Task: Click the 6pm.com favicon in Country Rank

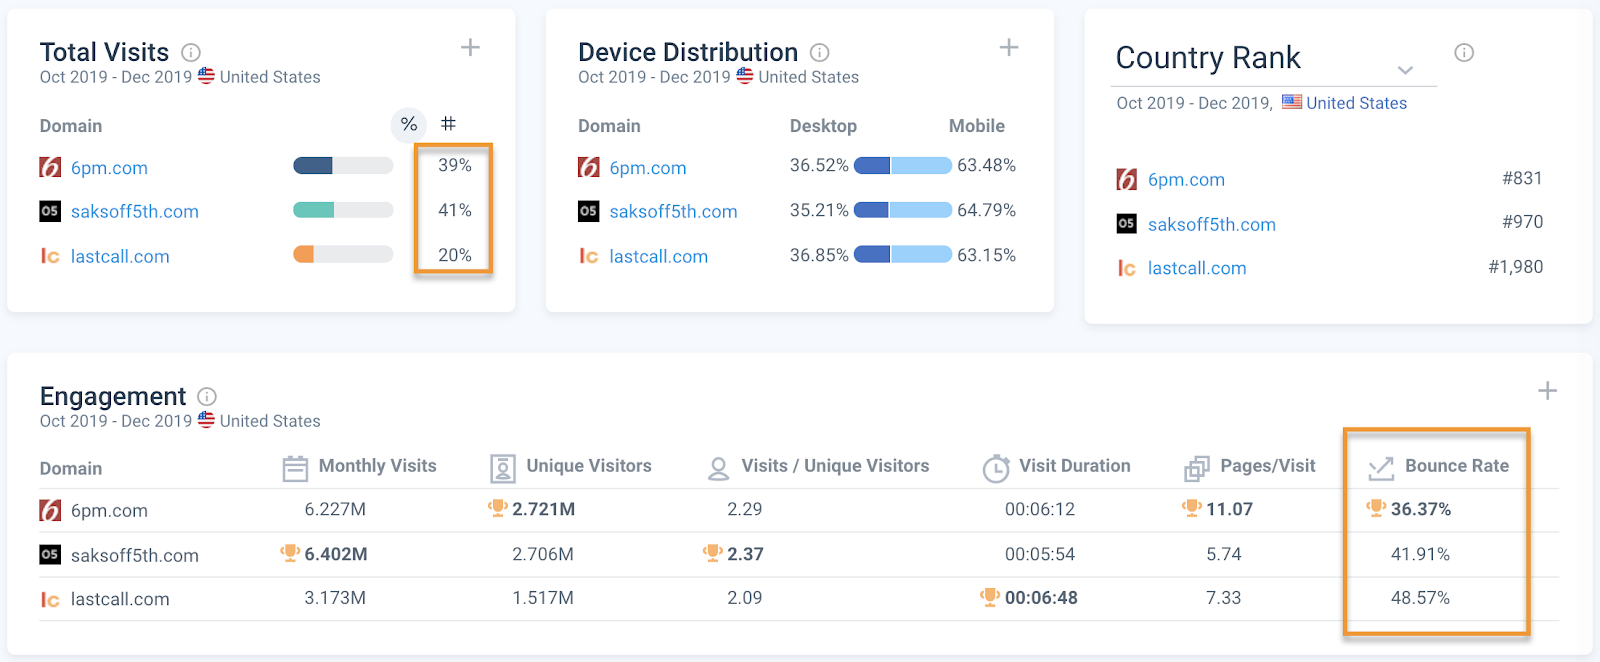Action: pyautogui.click(x=1127, y=179)
